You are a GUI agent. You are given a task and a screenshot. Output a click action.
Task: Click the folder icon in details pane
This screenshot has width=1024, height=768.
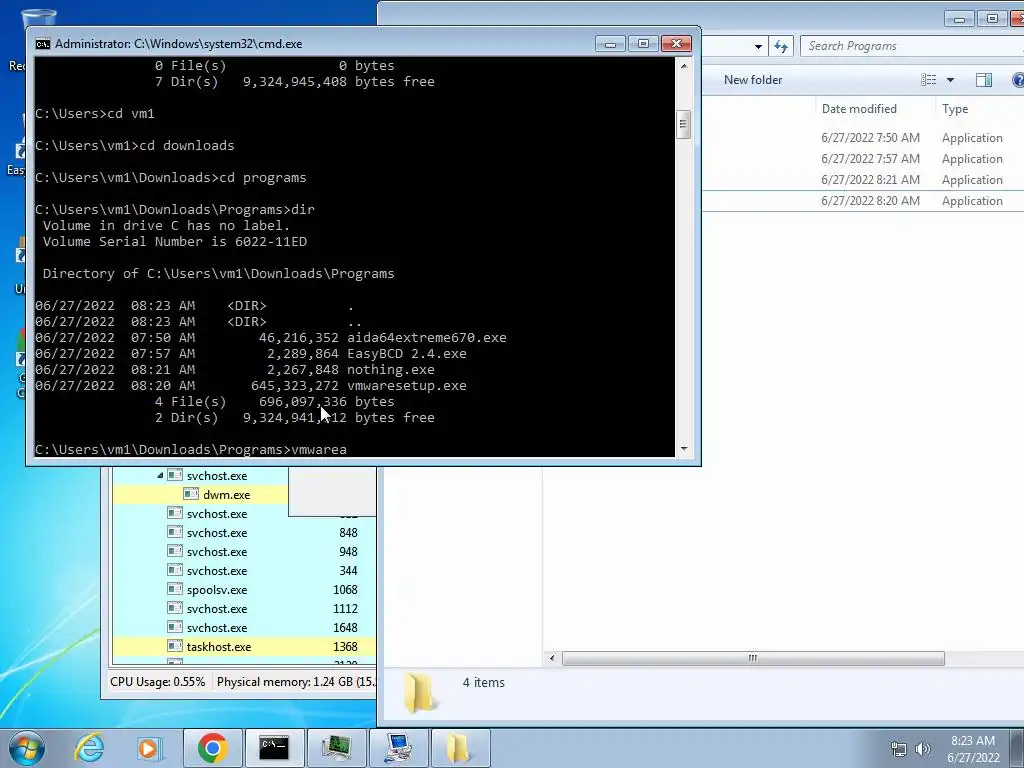coord(418,693)
